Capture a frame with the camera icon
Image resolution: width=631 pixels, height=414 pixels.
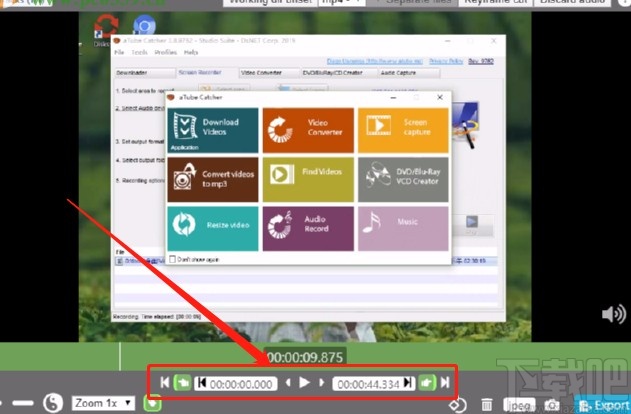click(552, 405)
